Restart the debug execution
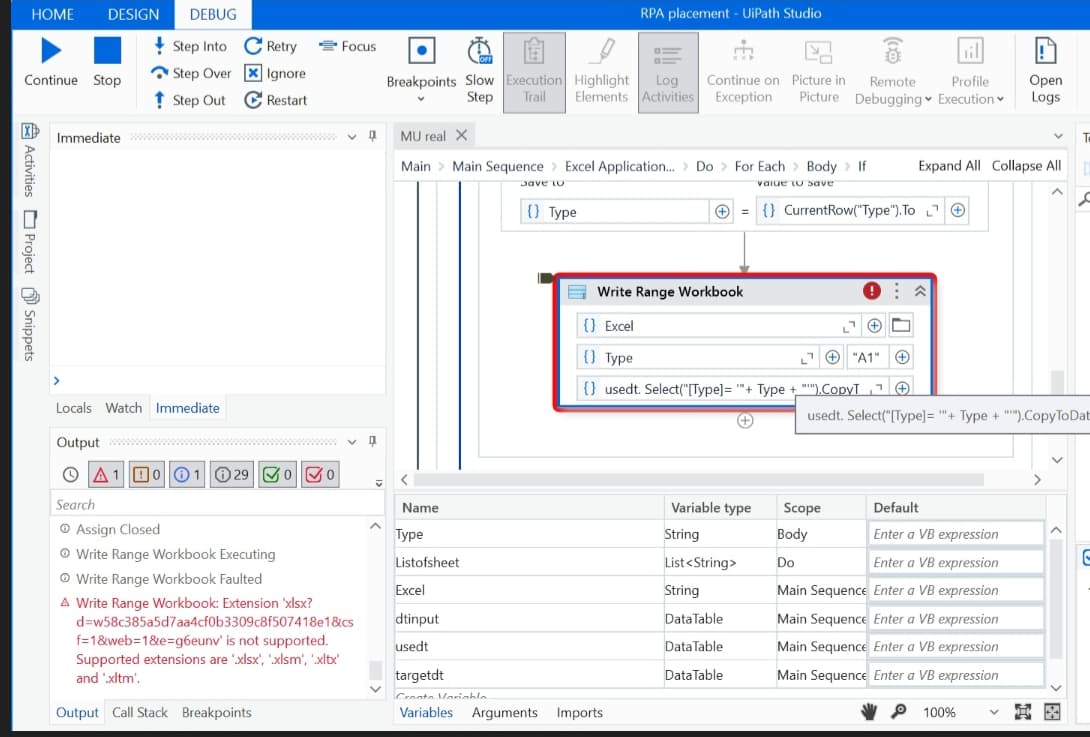1090x737 pixels. coord(275,100)
